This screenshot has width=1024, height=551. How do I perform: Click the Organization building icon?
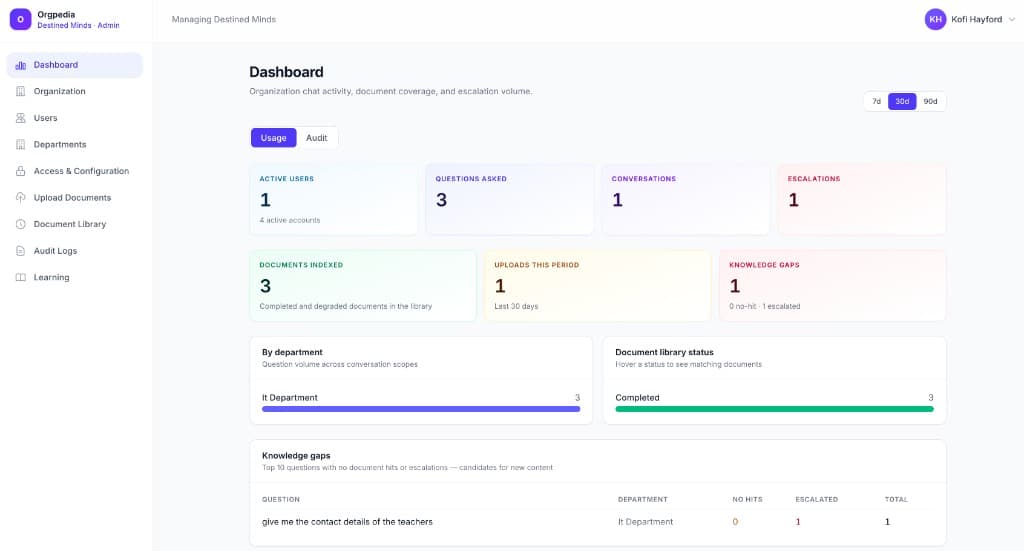tap(20, 91)
